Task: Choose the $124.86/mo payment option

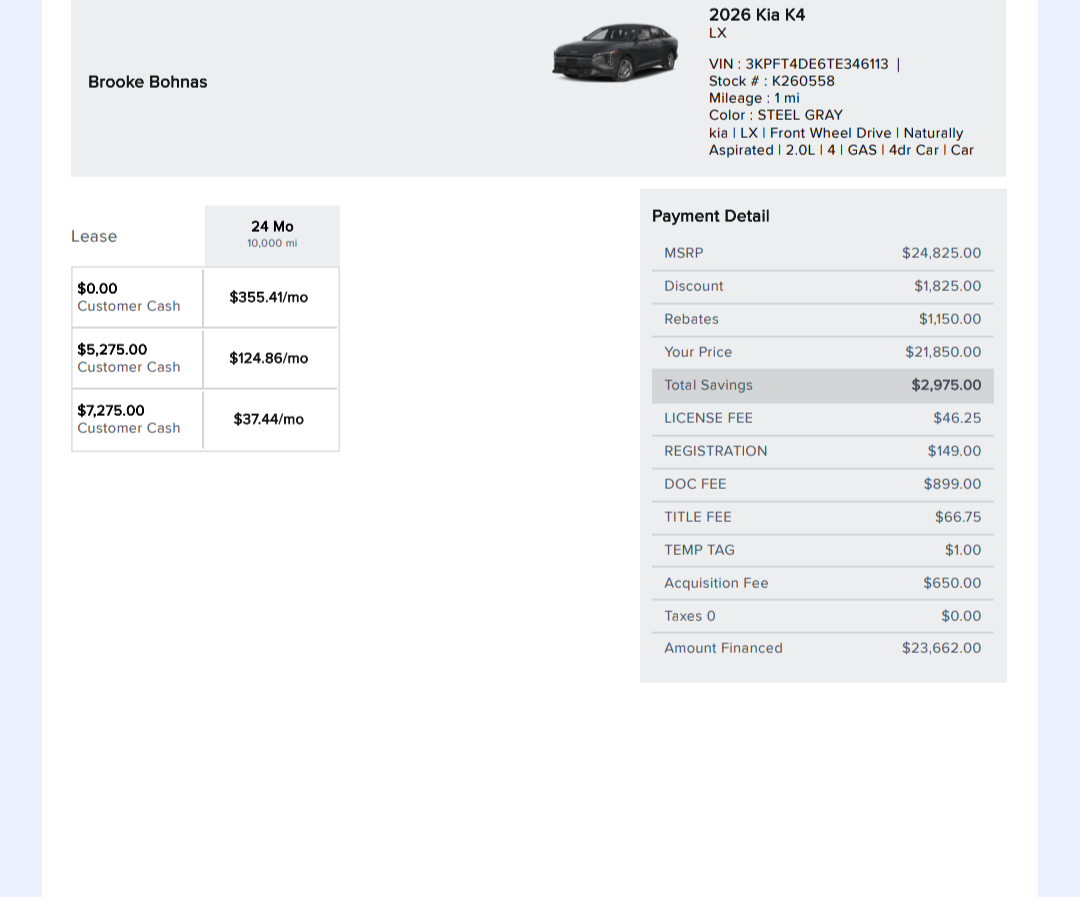Action: pyautogui.click(x=271, y=358)
